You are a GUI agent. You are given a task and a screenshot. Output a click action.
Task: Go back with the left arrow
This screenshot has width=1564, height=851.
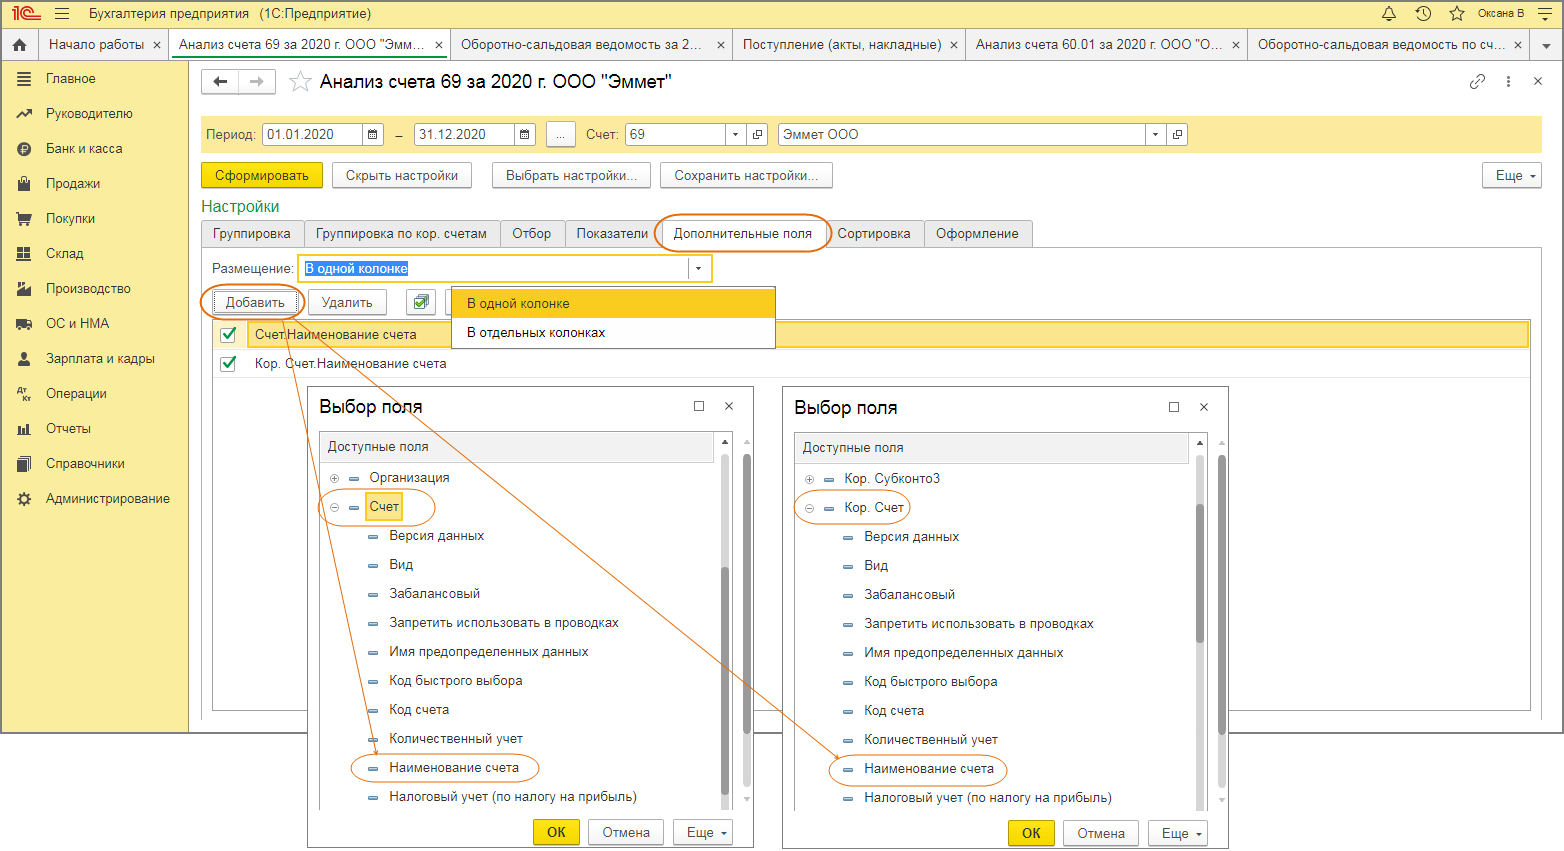pos(220,82)
